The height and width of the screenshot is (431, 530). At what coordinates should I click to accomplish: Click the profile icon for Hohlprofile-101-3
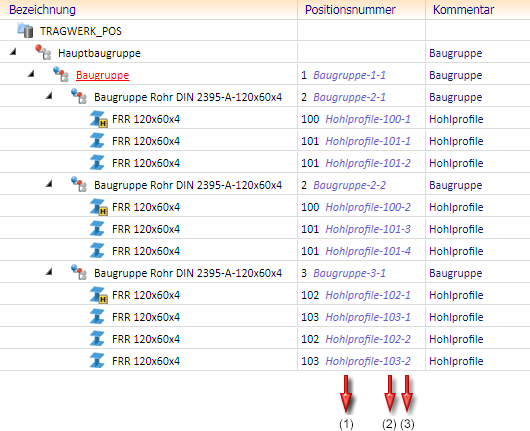click(97, 229)
